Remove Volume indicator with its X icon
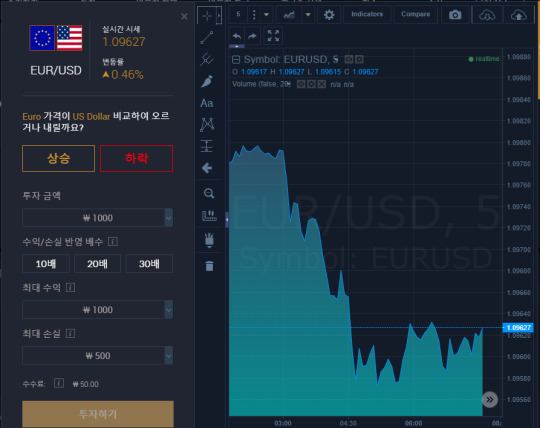This screenshot has width=540, height=428. [322, 84]
